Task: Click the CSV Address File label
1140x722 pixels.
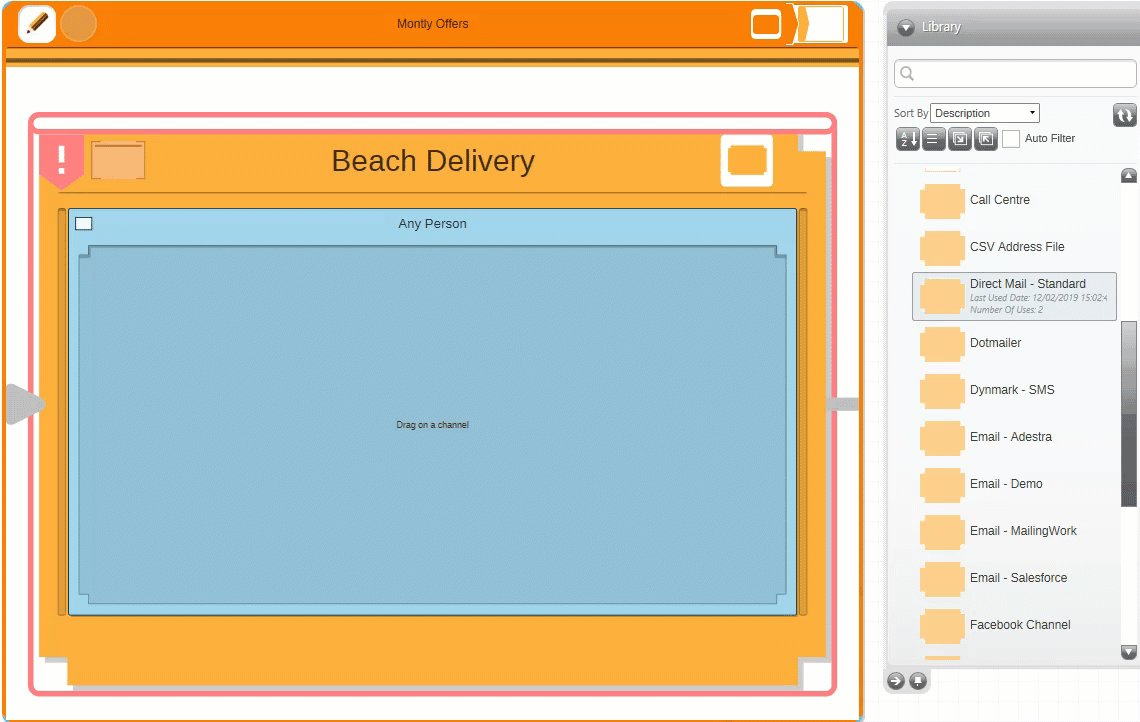Action: (1017, 247)
